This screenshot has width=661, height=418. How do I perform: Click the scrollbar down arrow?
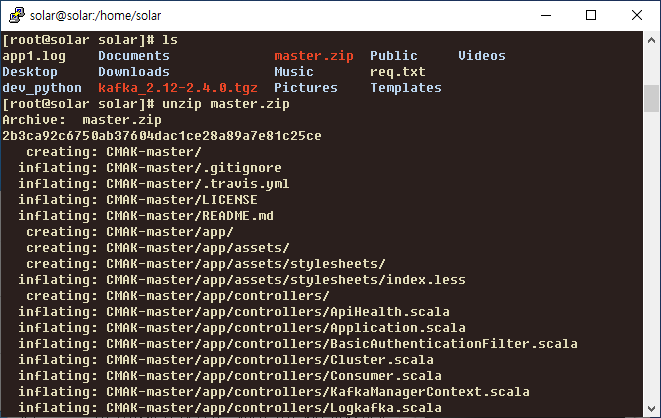[651, 409]
